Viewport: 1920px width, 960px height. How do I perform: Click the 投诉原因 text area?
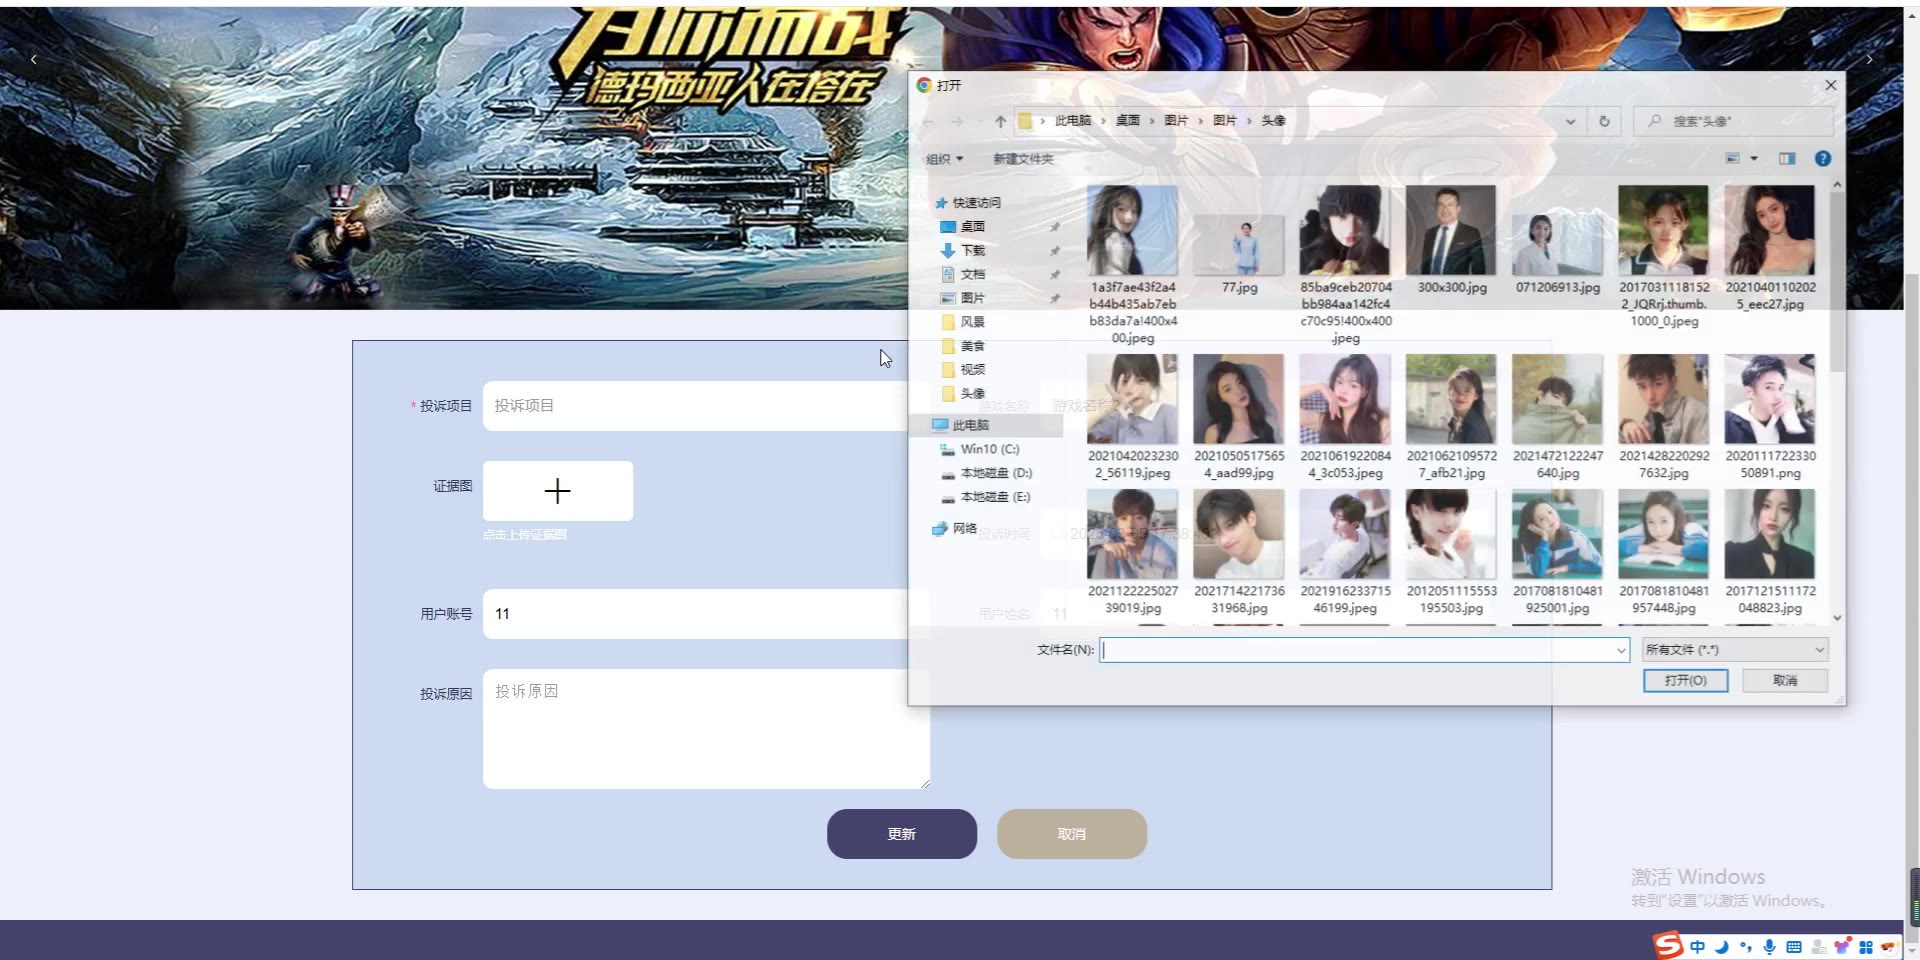[x=706, y=729]
